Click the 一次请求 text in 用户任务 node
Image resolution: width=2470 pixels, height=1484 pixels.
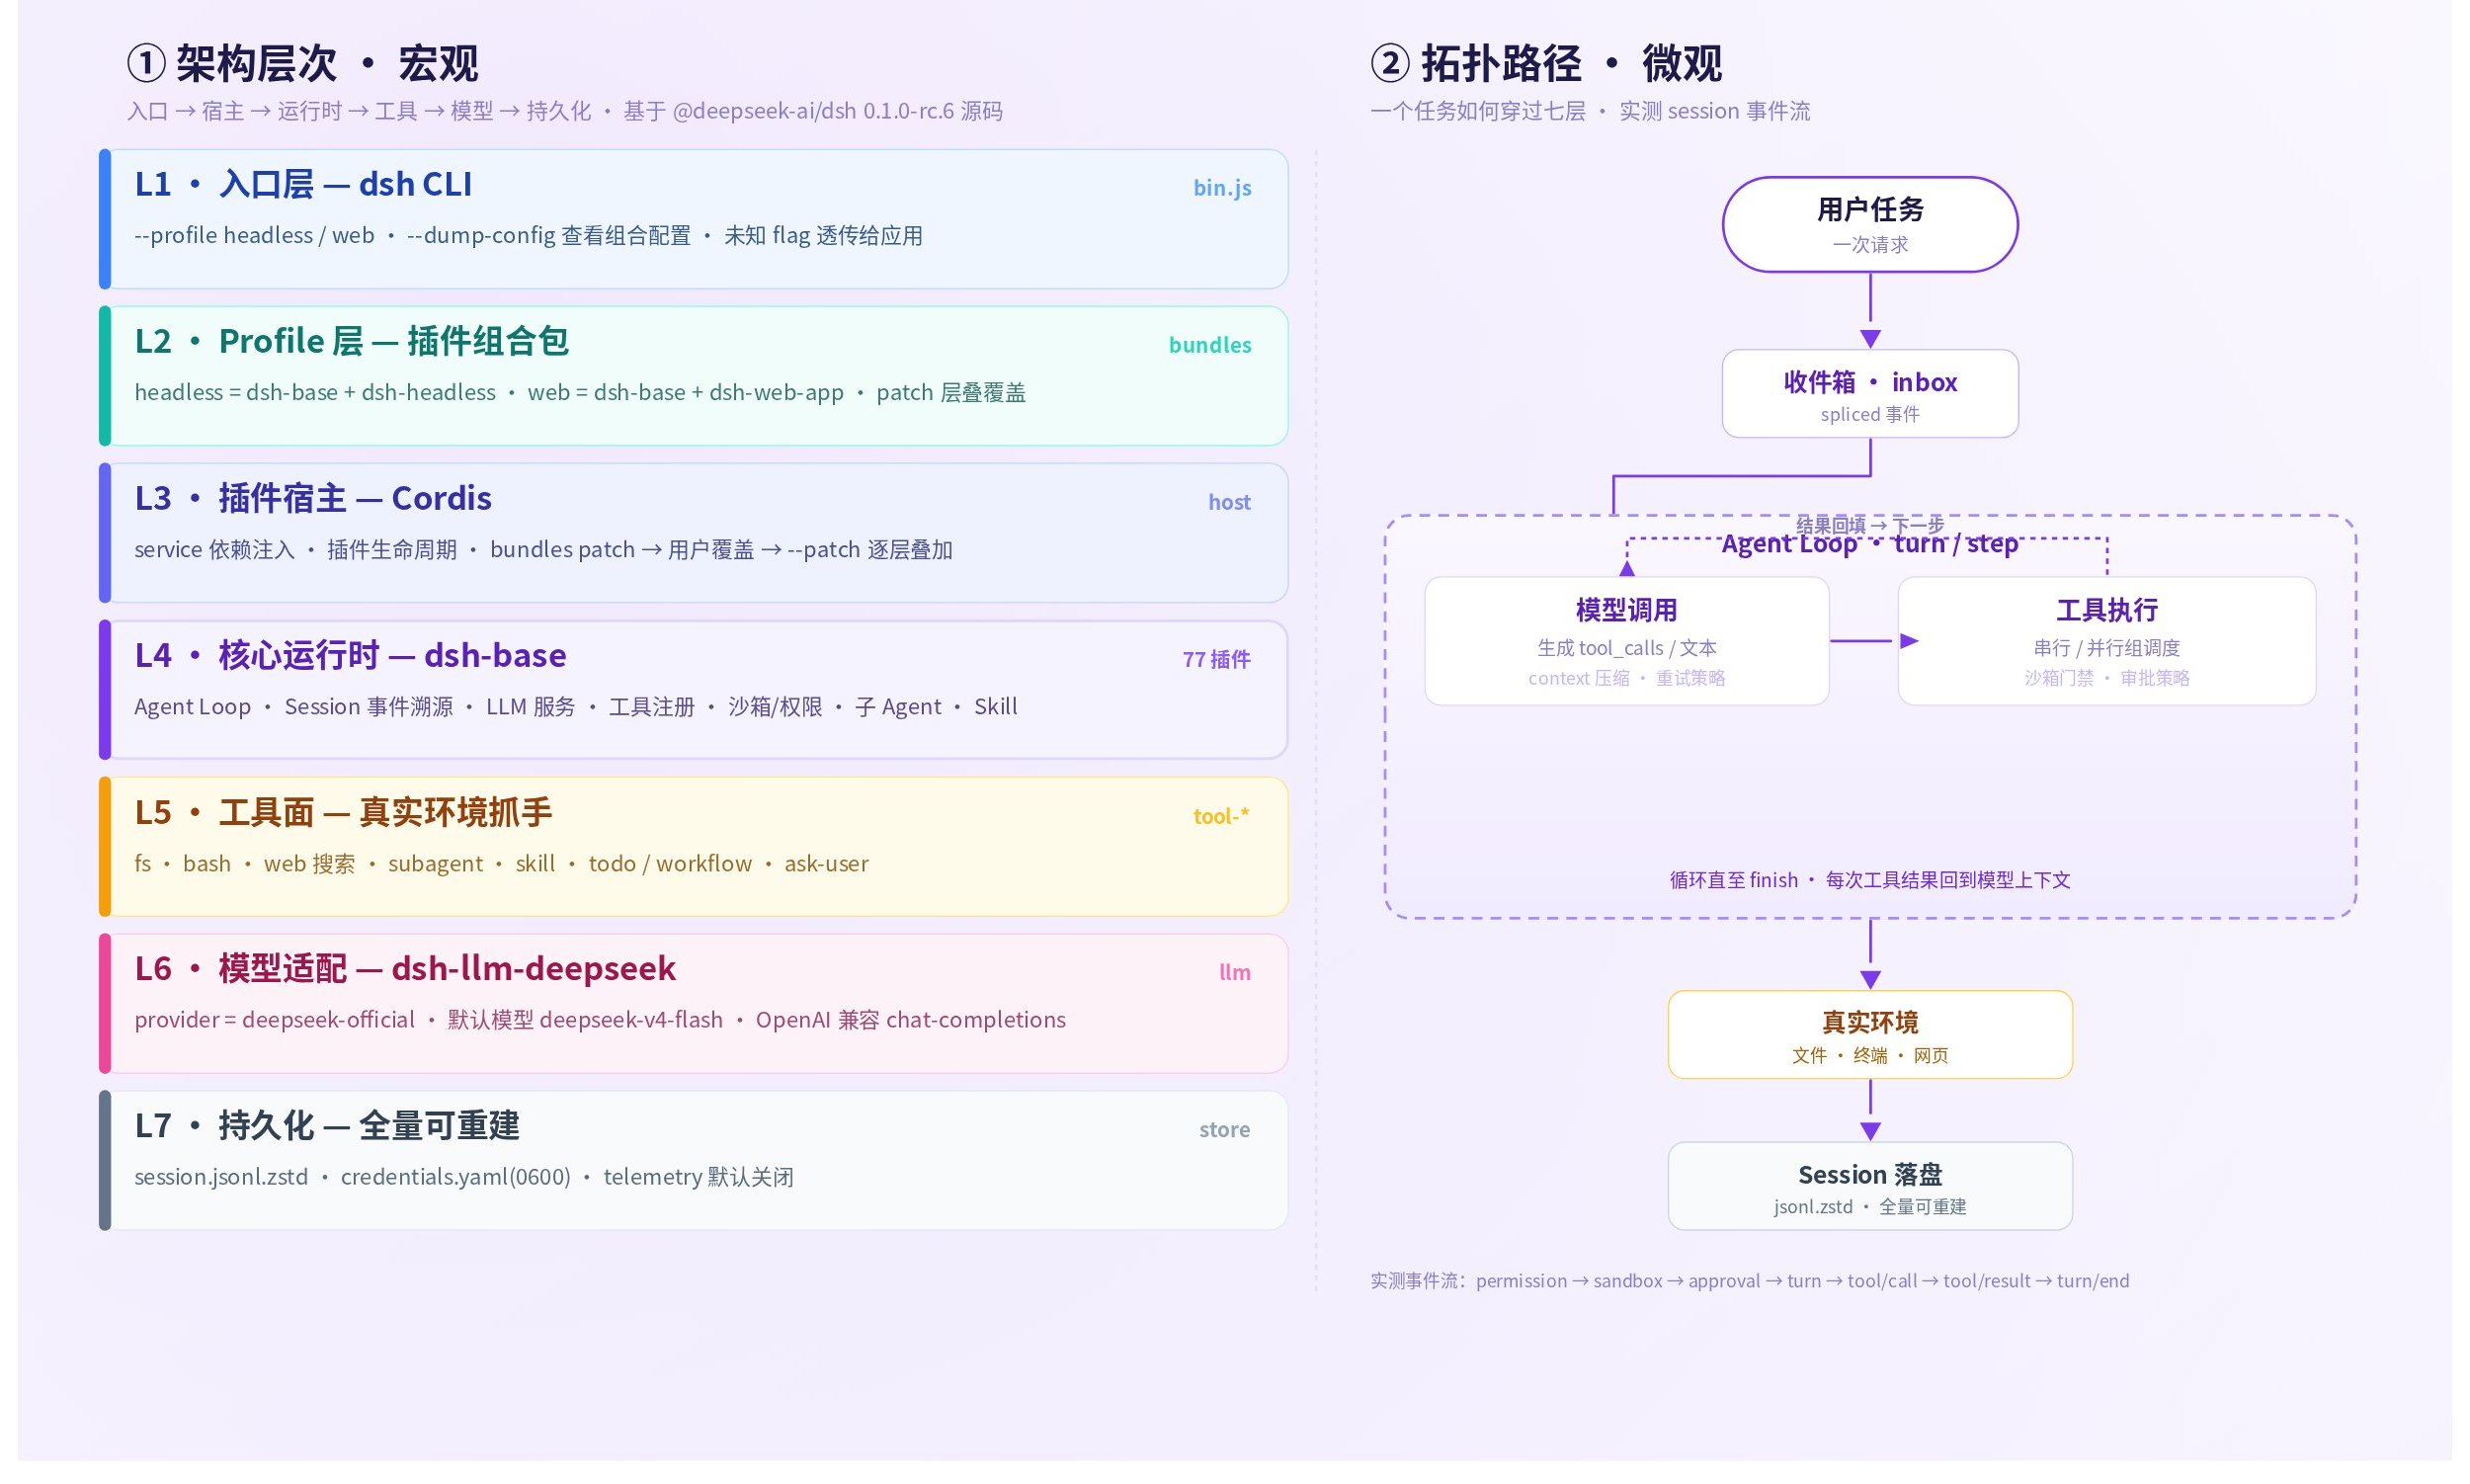(1870, 245)
